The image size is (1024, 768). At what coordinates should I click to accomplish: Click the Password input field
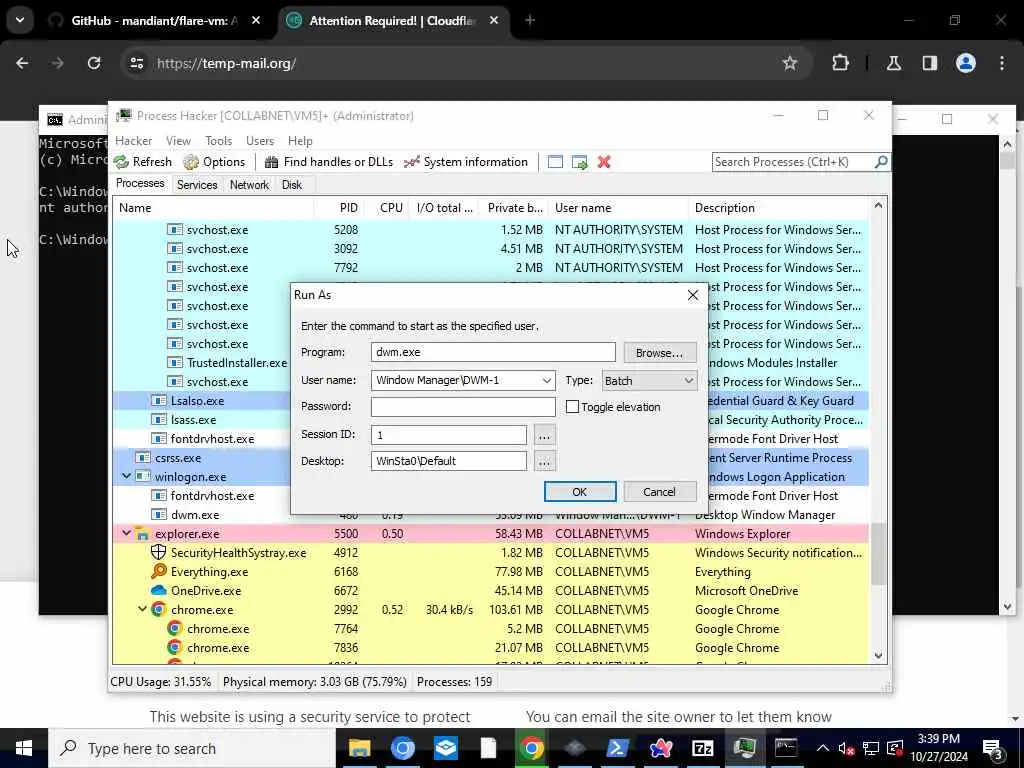tap(463, 406)
